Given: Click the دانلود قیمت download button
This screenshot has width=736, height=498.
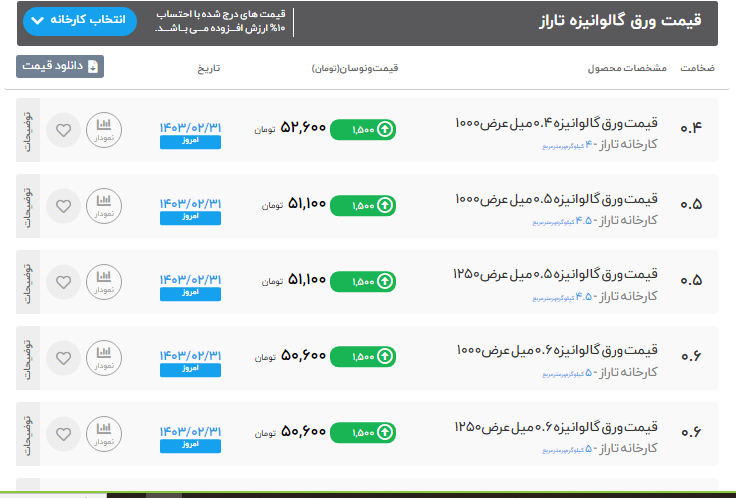Looking at the screenshot, I should point(60,67).
